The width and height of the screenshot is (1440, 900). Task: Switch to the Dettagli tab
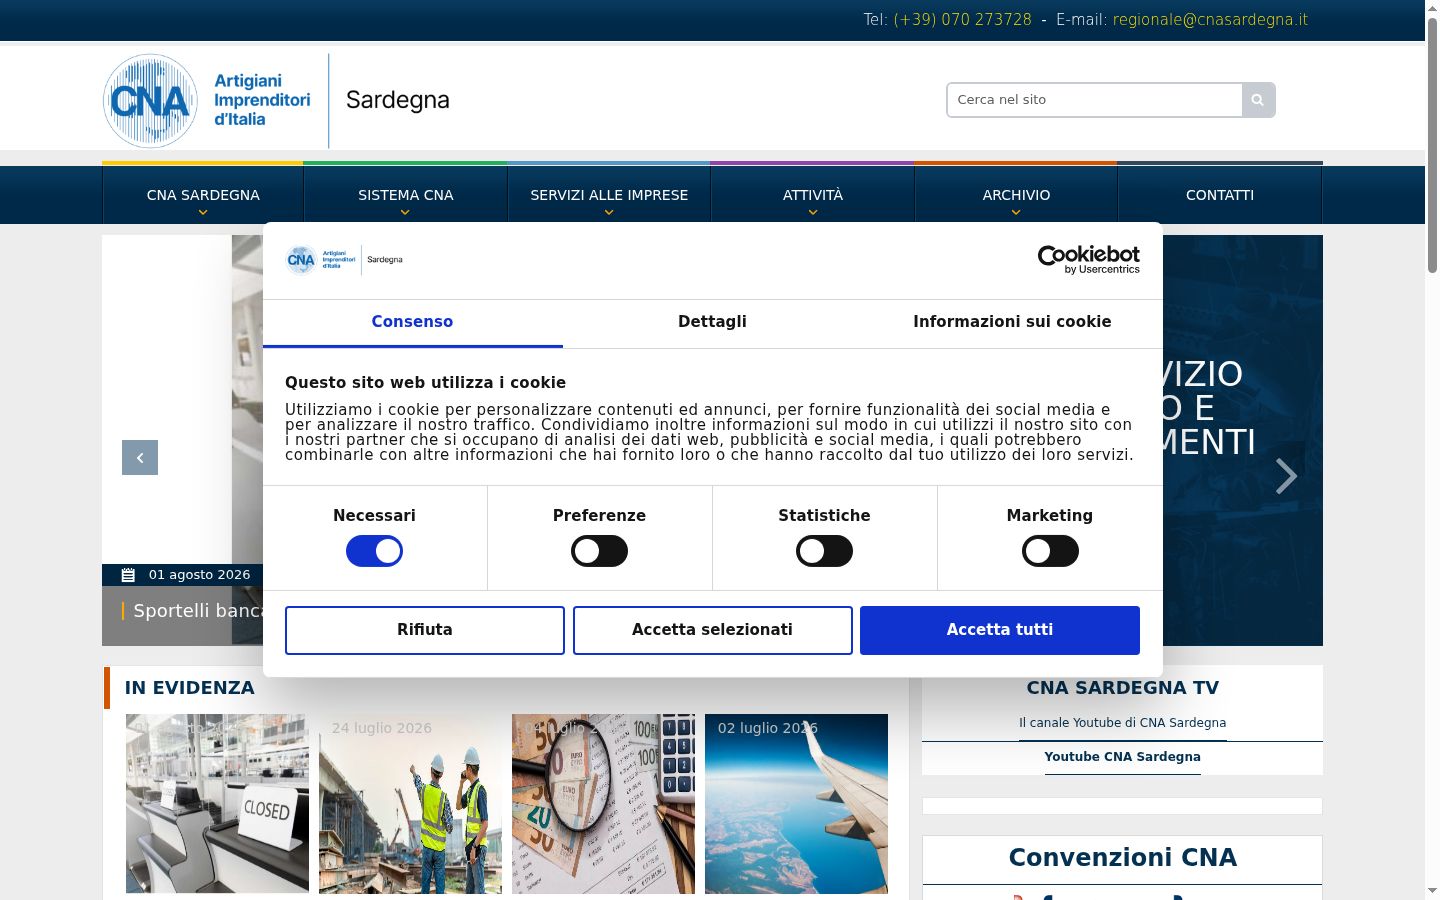(x=712, y=322)
